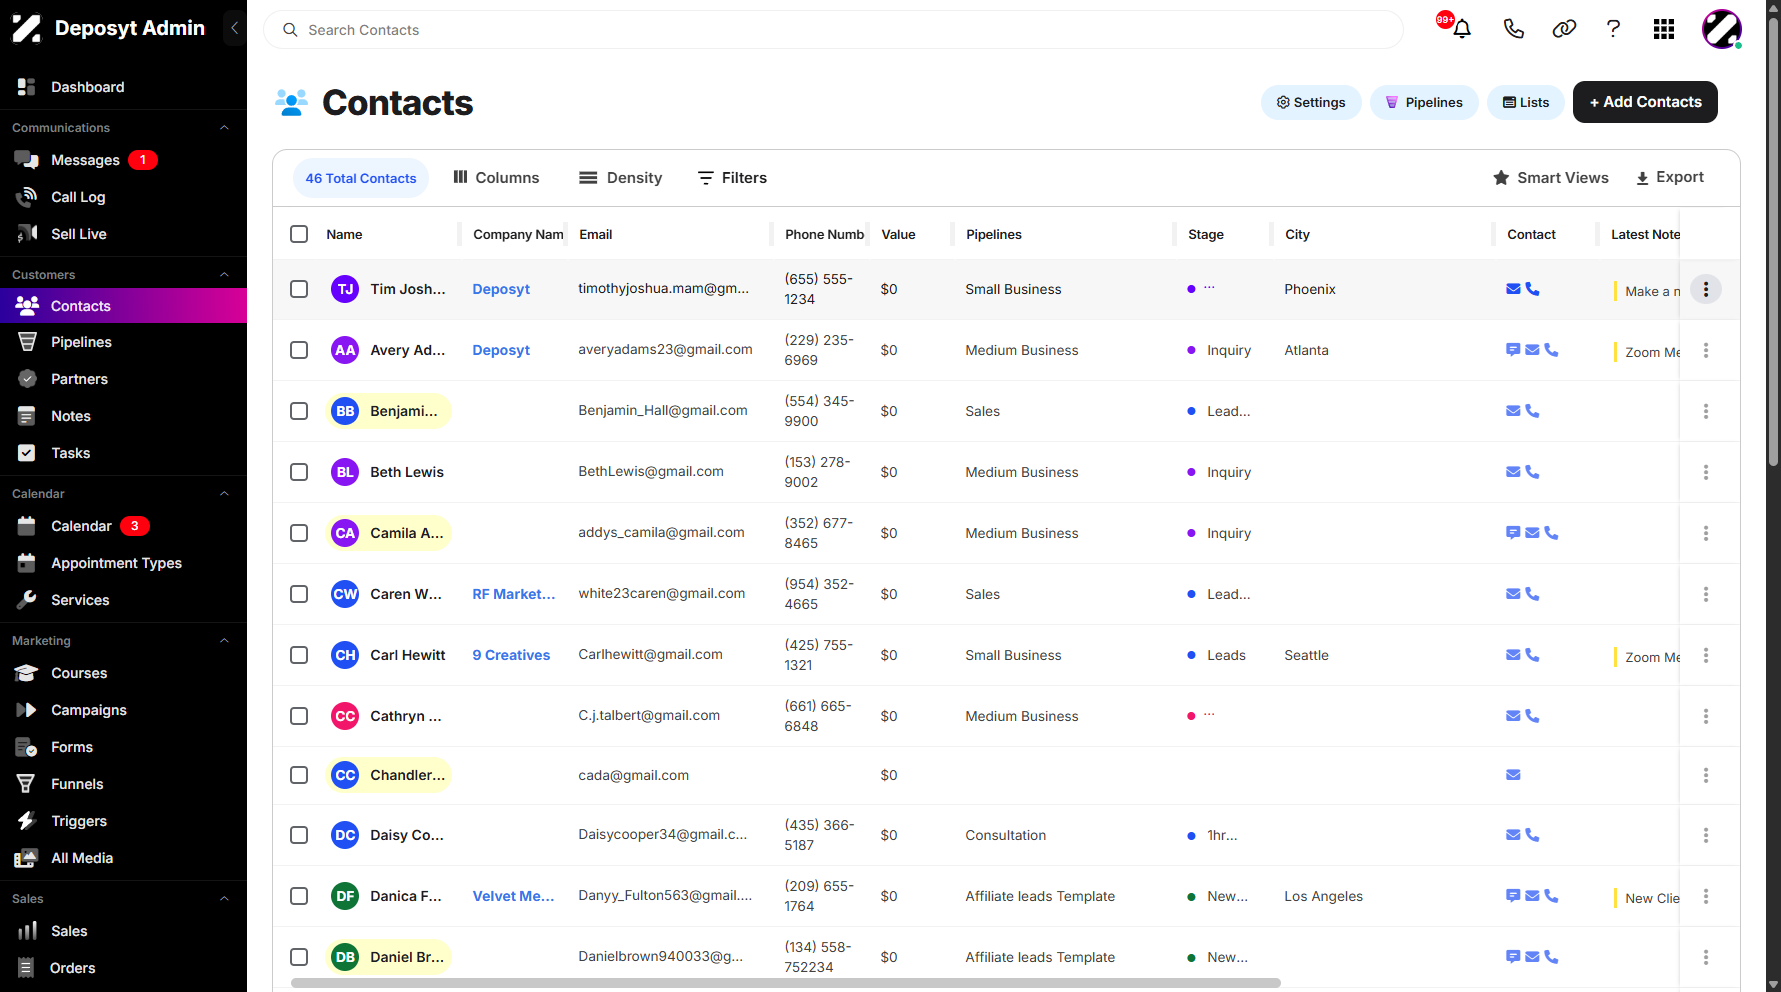The width and height of the screenshot is (1781, 992).
Task: Check the box for Tim Josh row
Action: pyautogui.click(x=299, y=289)
